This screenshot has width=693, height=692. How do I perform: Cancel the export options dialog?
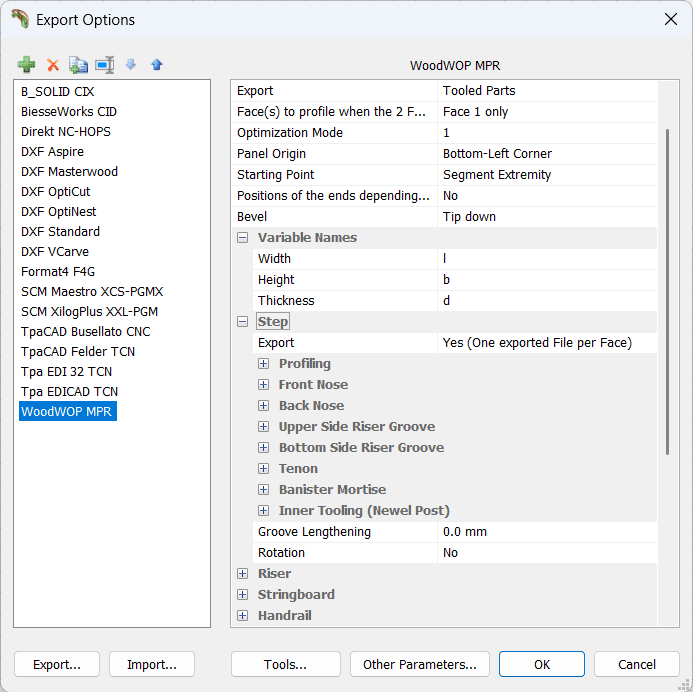(636, 664)
